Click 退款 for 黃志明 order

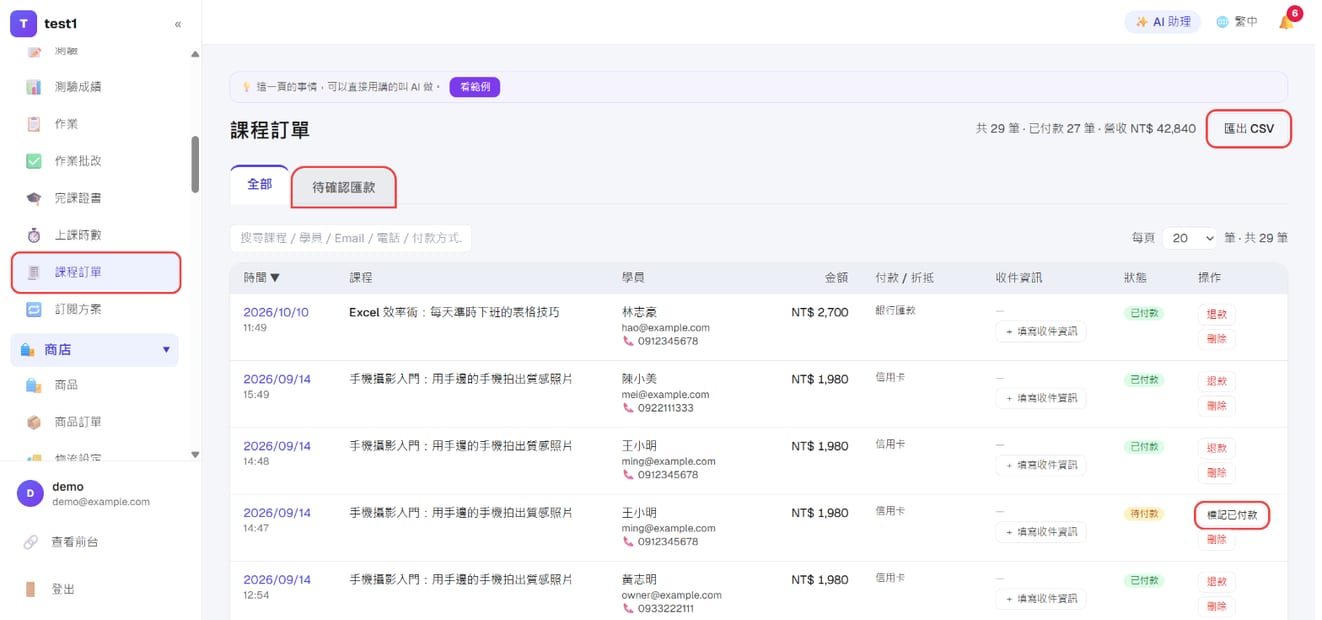(1216, 581)
